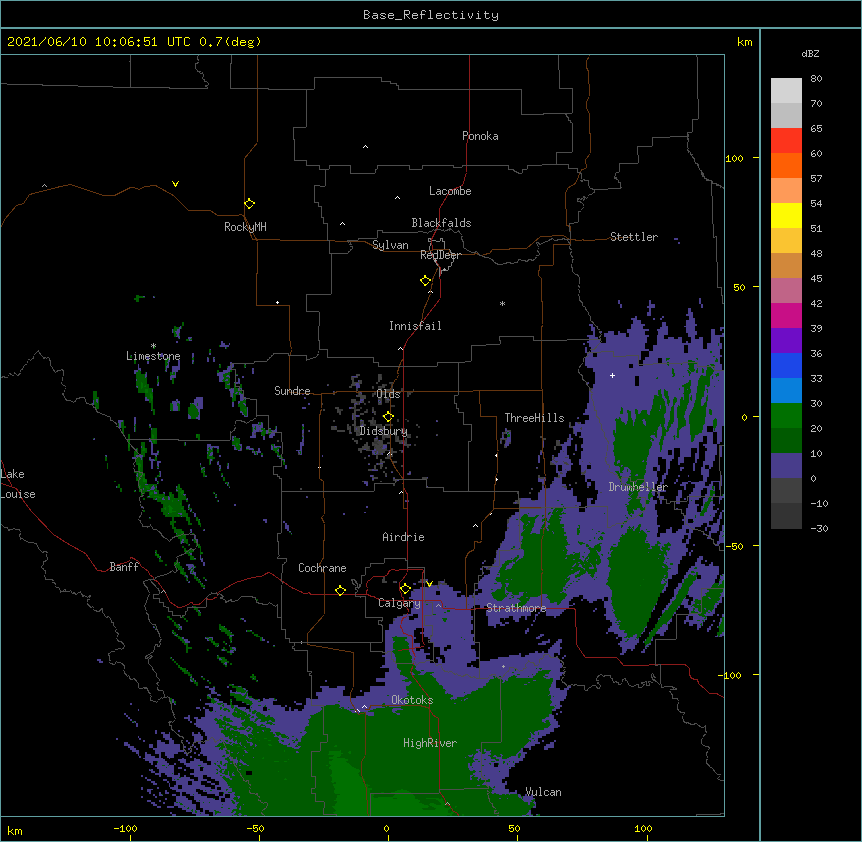Click the ThreeHills label
The image size is (862, 842).
(534, 418)
